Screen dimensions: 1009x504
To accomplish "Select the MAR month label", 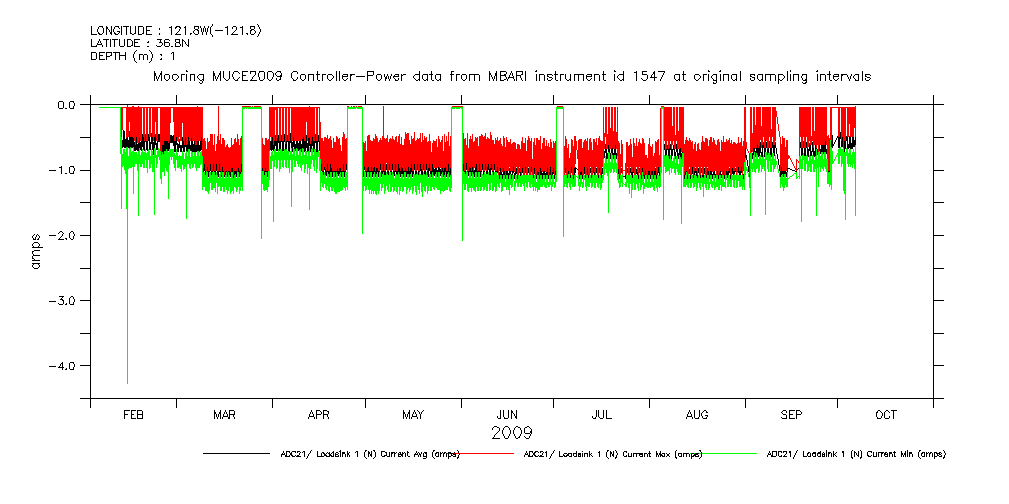I will click(x=224, y=414).
